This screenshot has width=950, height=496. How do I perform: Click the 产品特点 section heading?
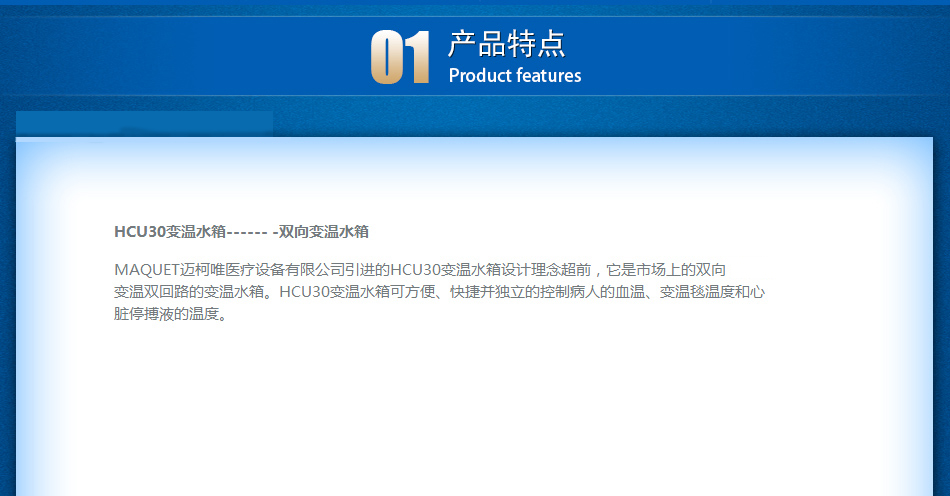(506, 44)
